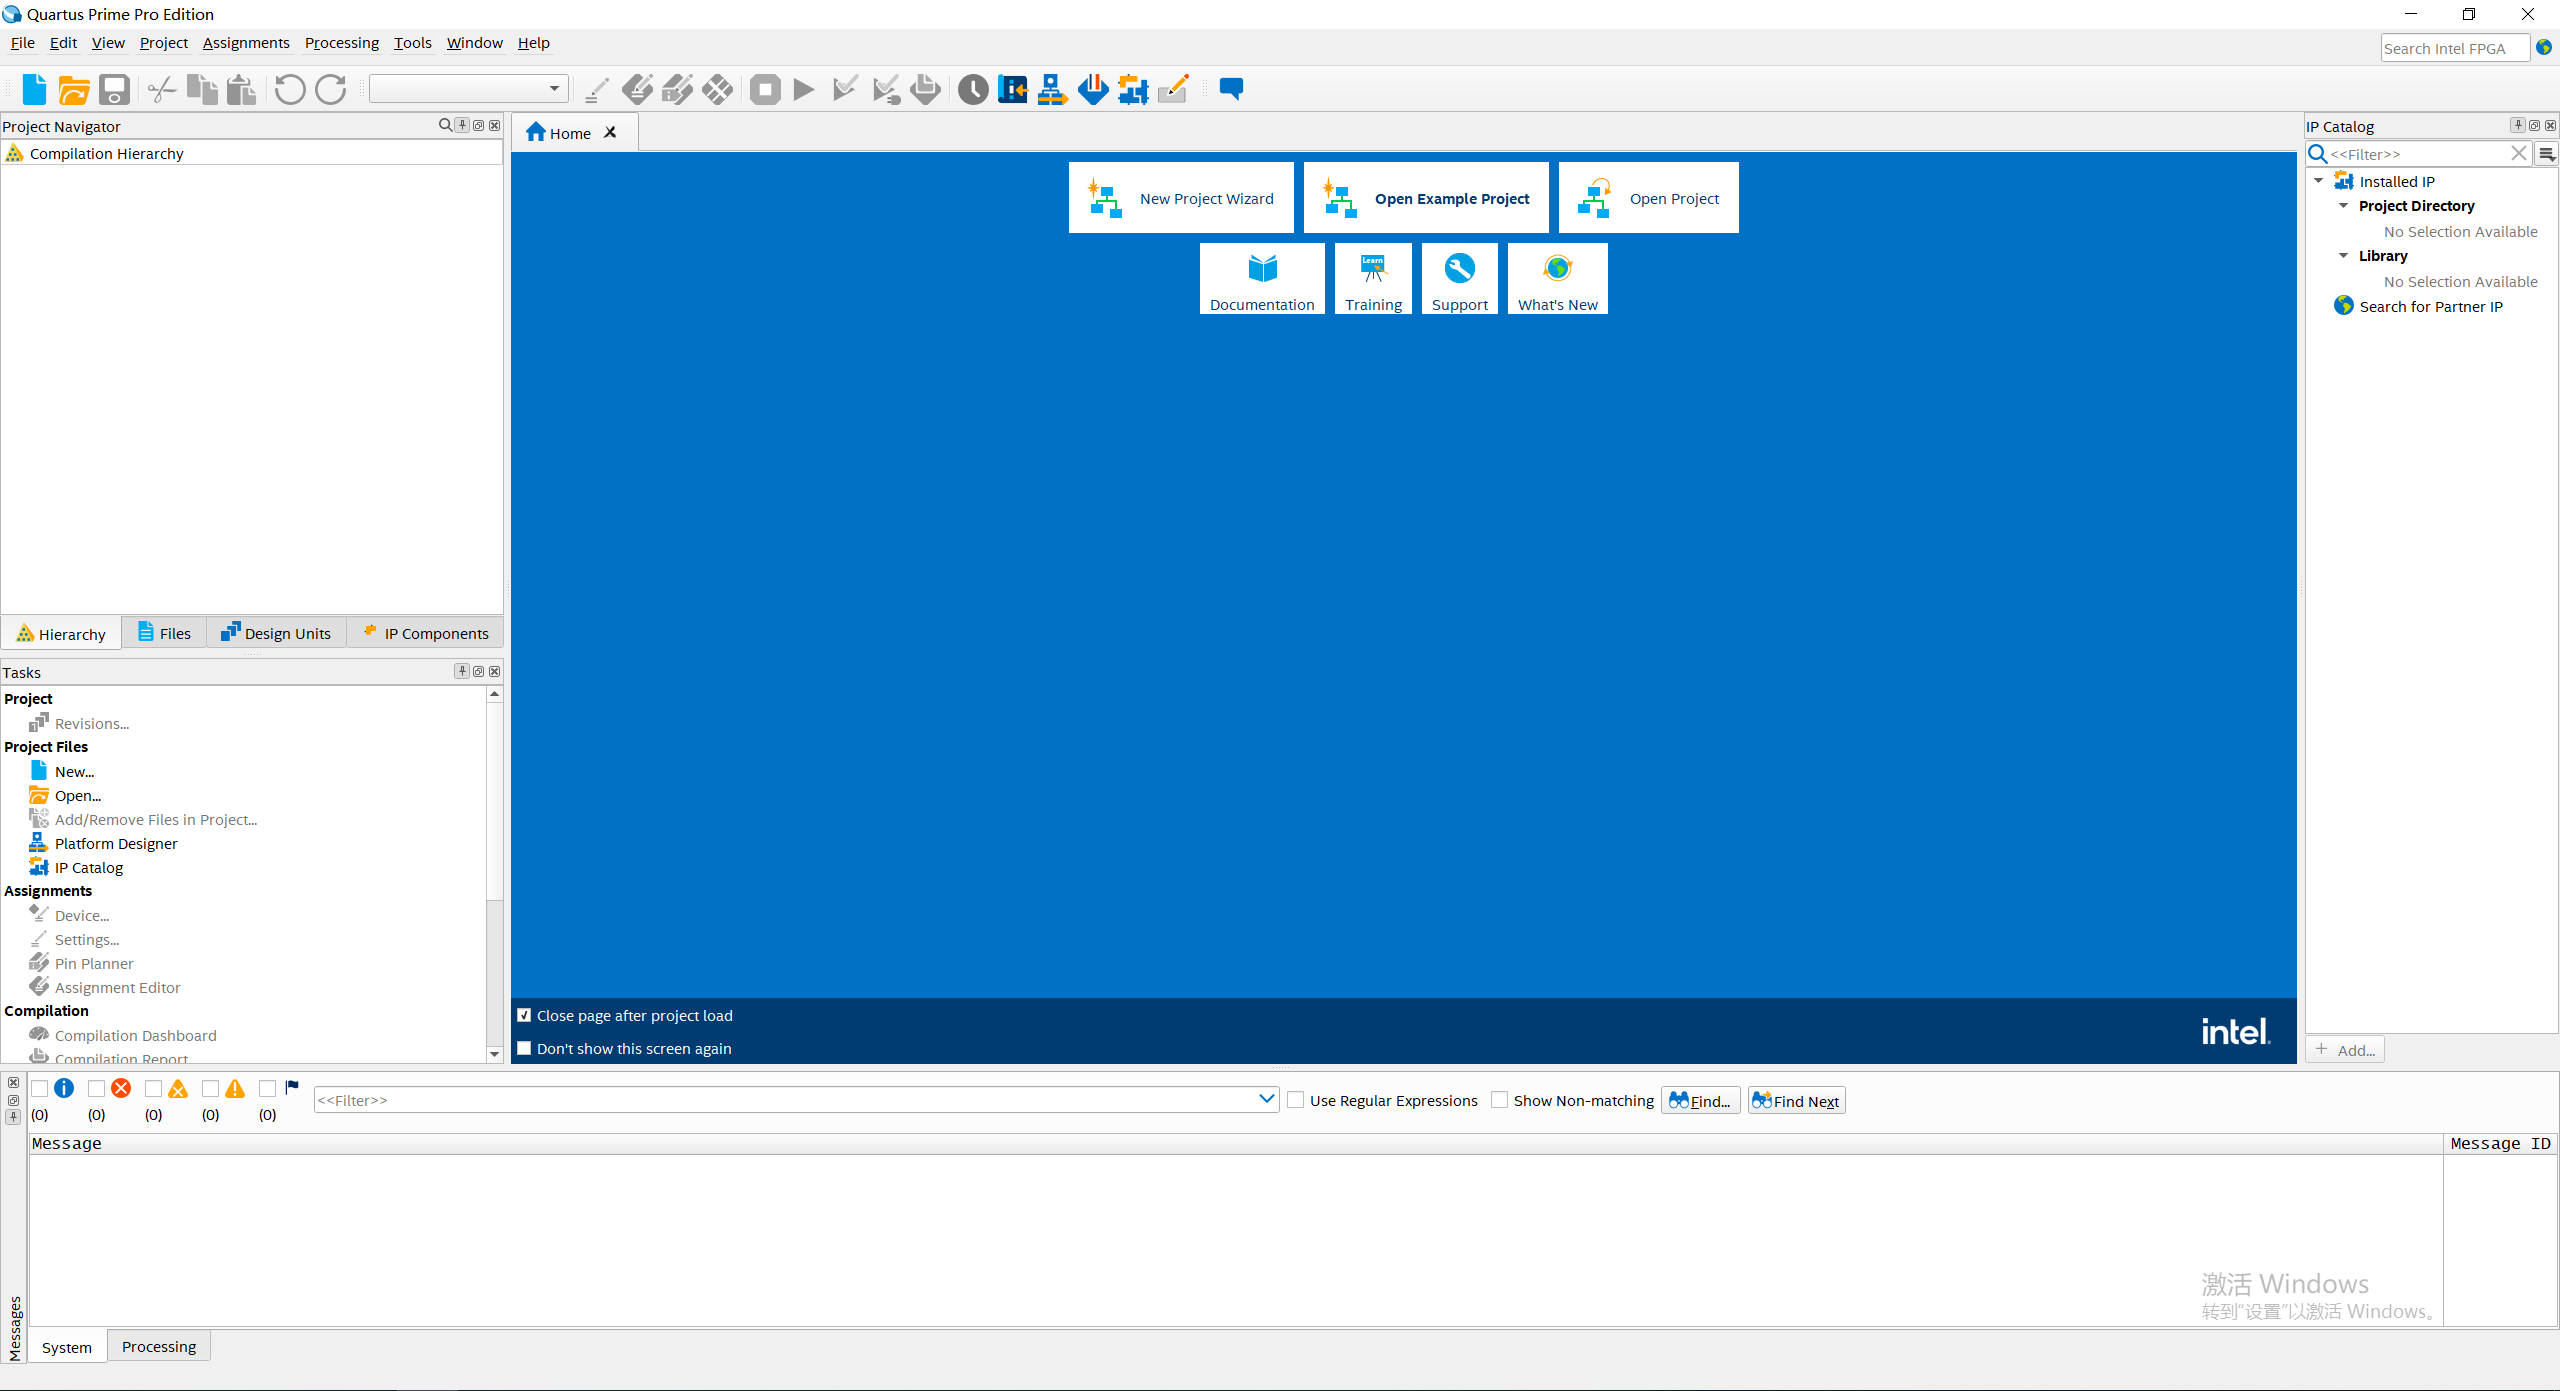Launch Platform Designer from the toolbar
The height and width of the screenshot is (1391, 2560).
tap(1051, 90)
